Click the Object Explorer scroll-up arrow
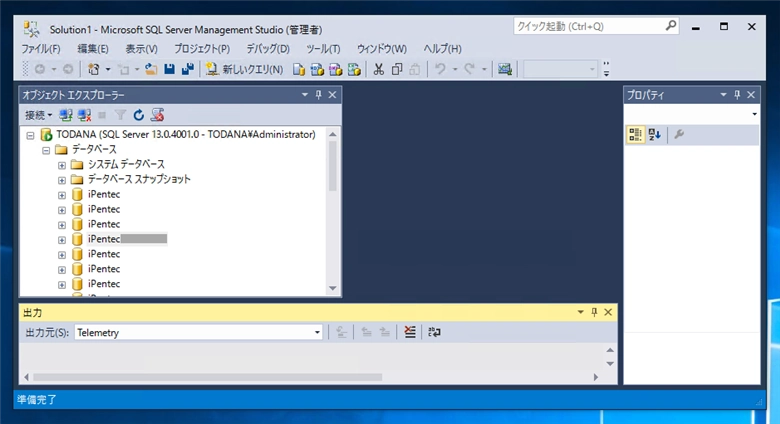The height and width of the screenshot is (424, 780). click(333, 134)
